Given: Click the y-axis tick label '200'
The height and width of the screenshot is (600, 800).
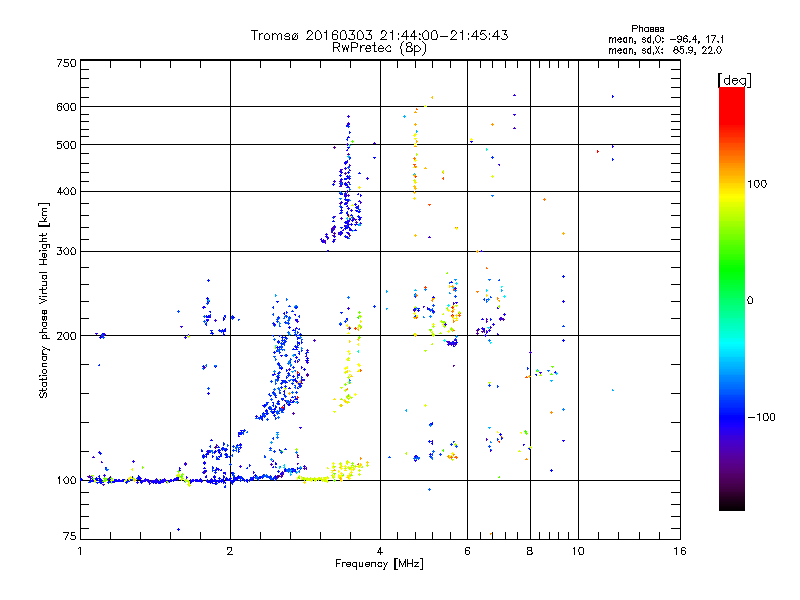Looking at the screenshot, I should 67,336.
